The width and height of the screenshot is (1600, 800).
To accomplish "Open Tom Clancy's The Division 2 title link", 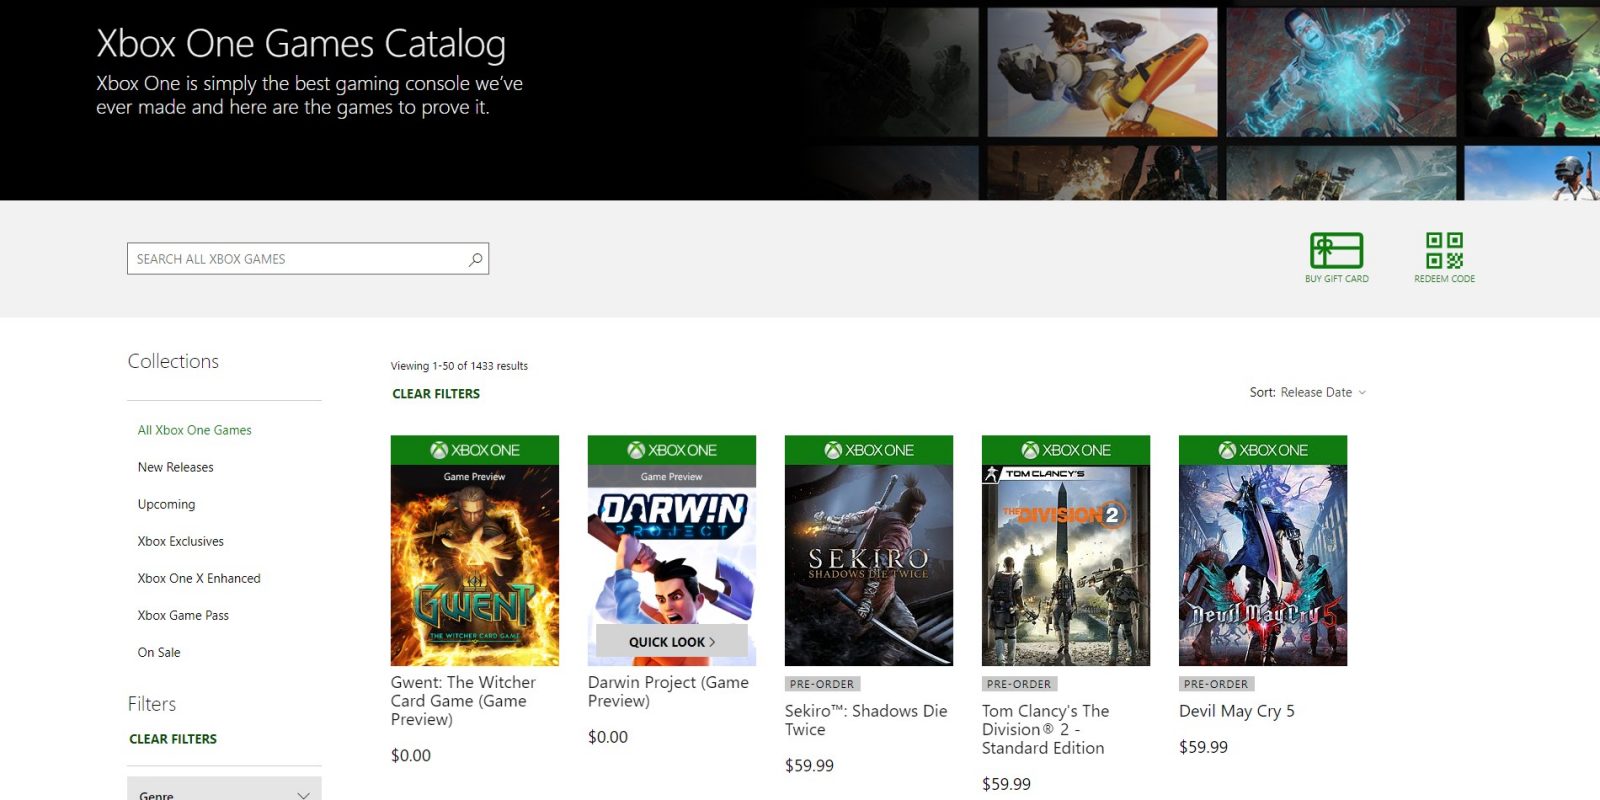I will point(1045,729).
